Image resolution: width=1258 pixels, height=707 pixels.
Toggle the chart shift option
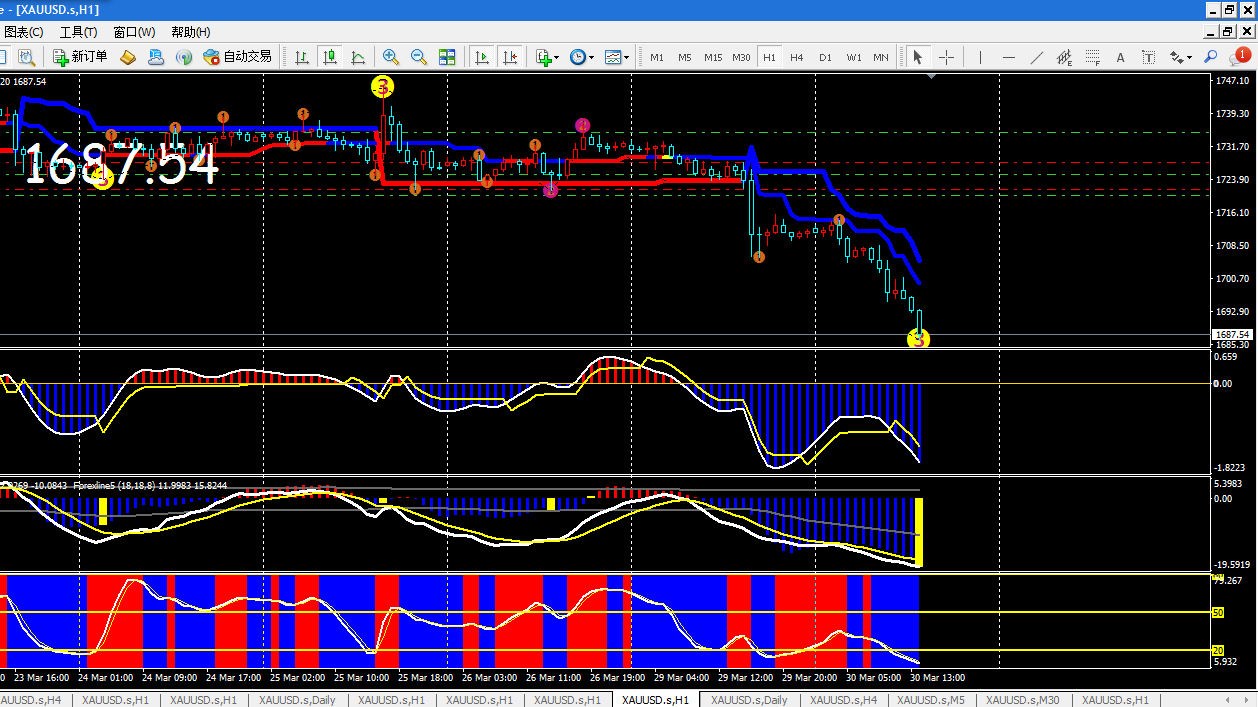click(x=510, y=57)
